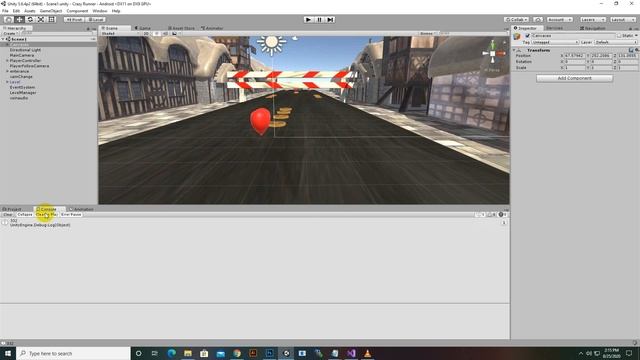Open the Account dropdown
The height and width of the screenshot is (360, 640).
560,20
